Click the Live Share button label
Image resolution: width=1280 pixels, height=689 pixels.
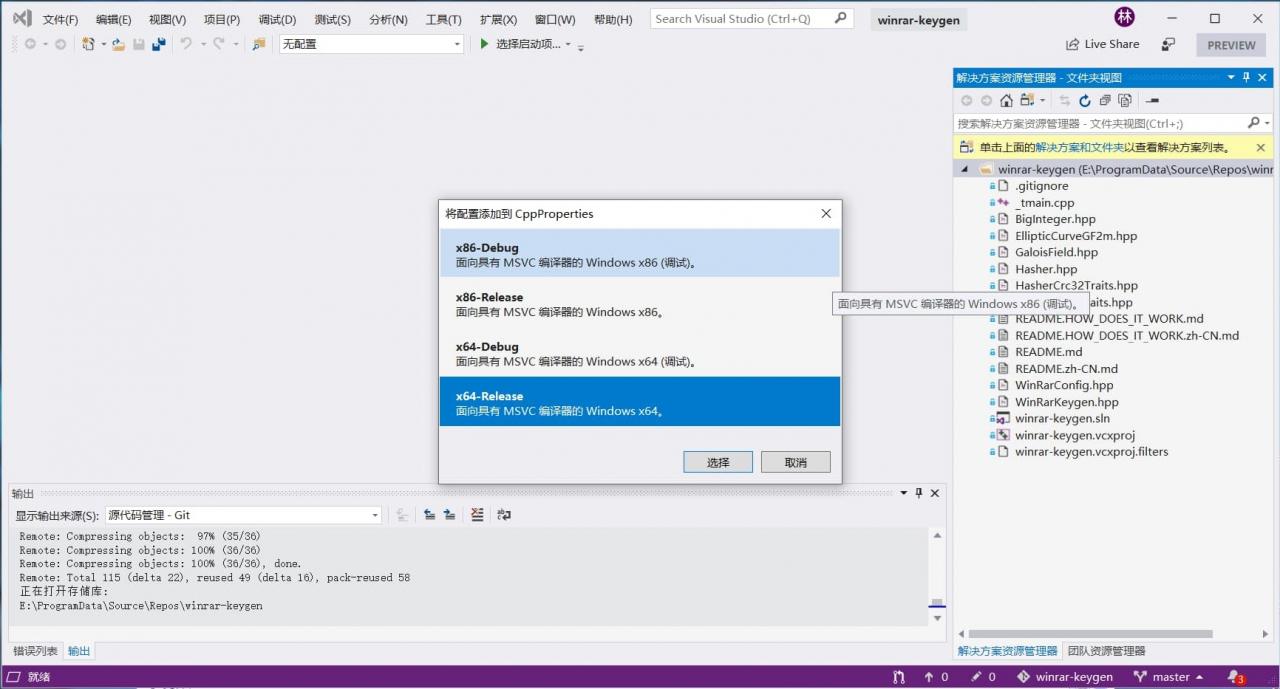(1111, 44)
